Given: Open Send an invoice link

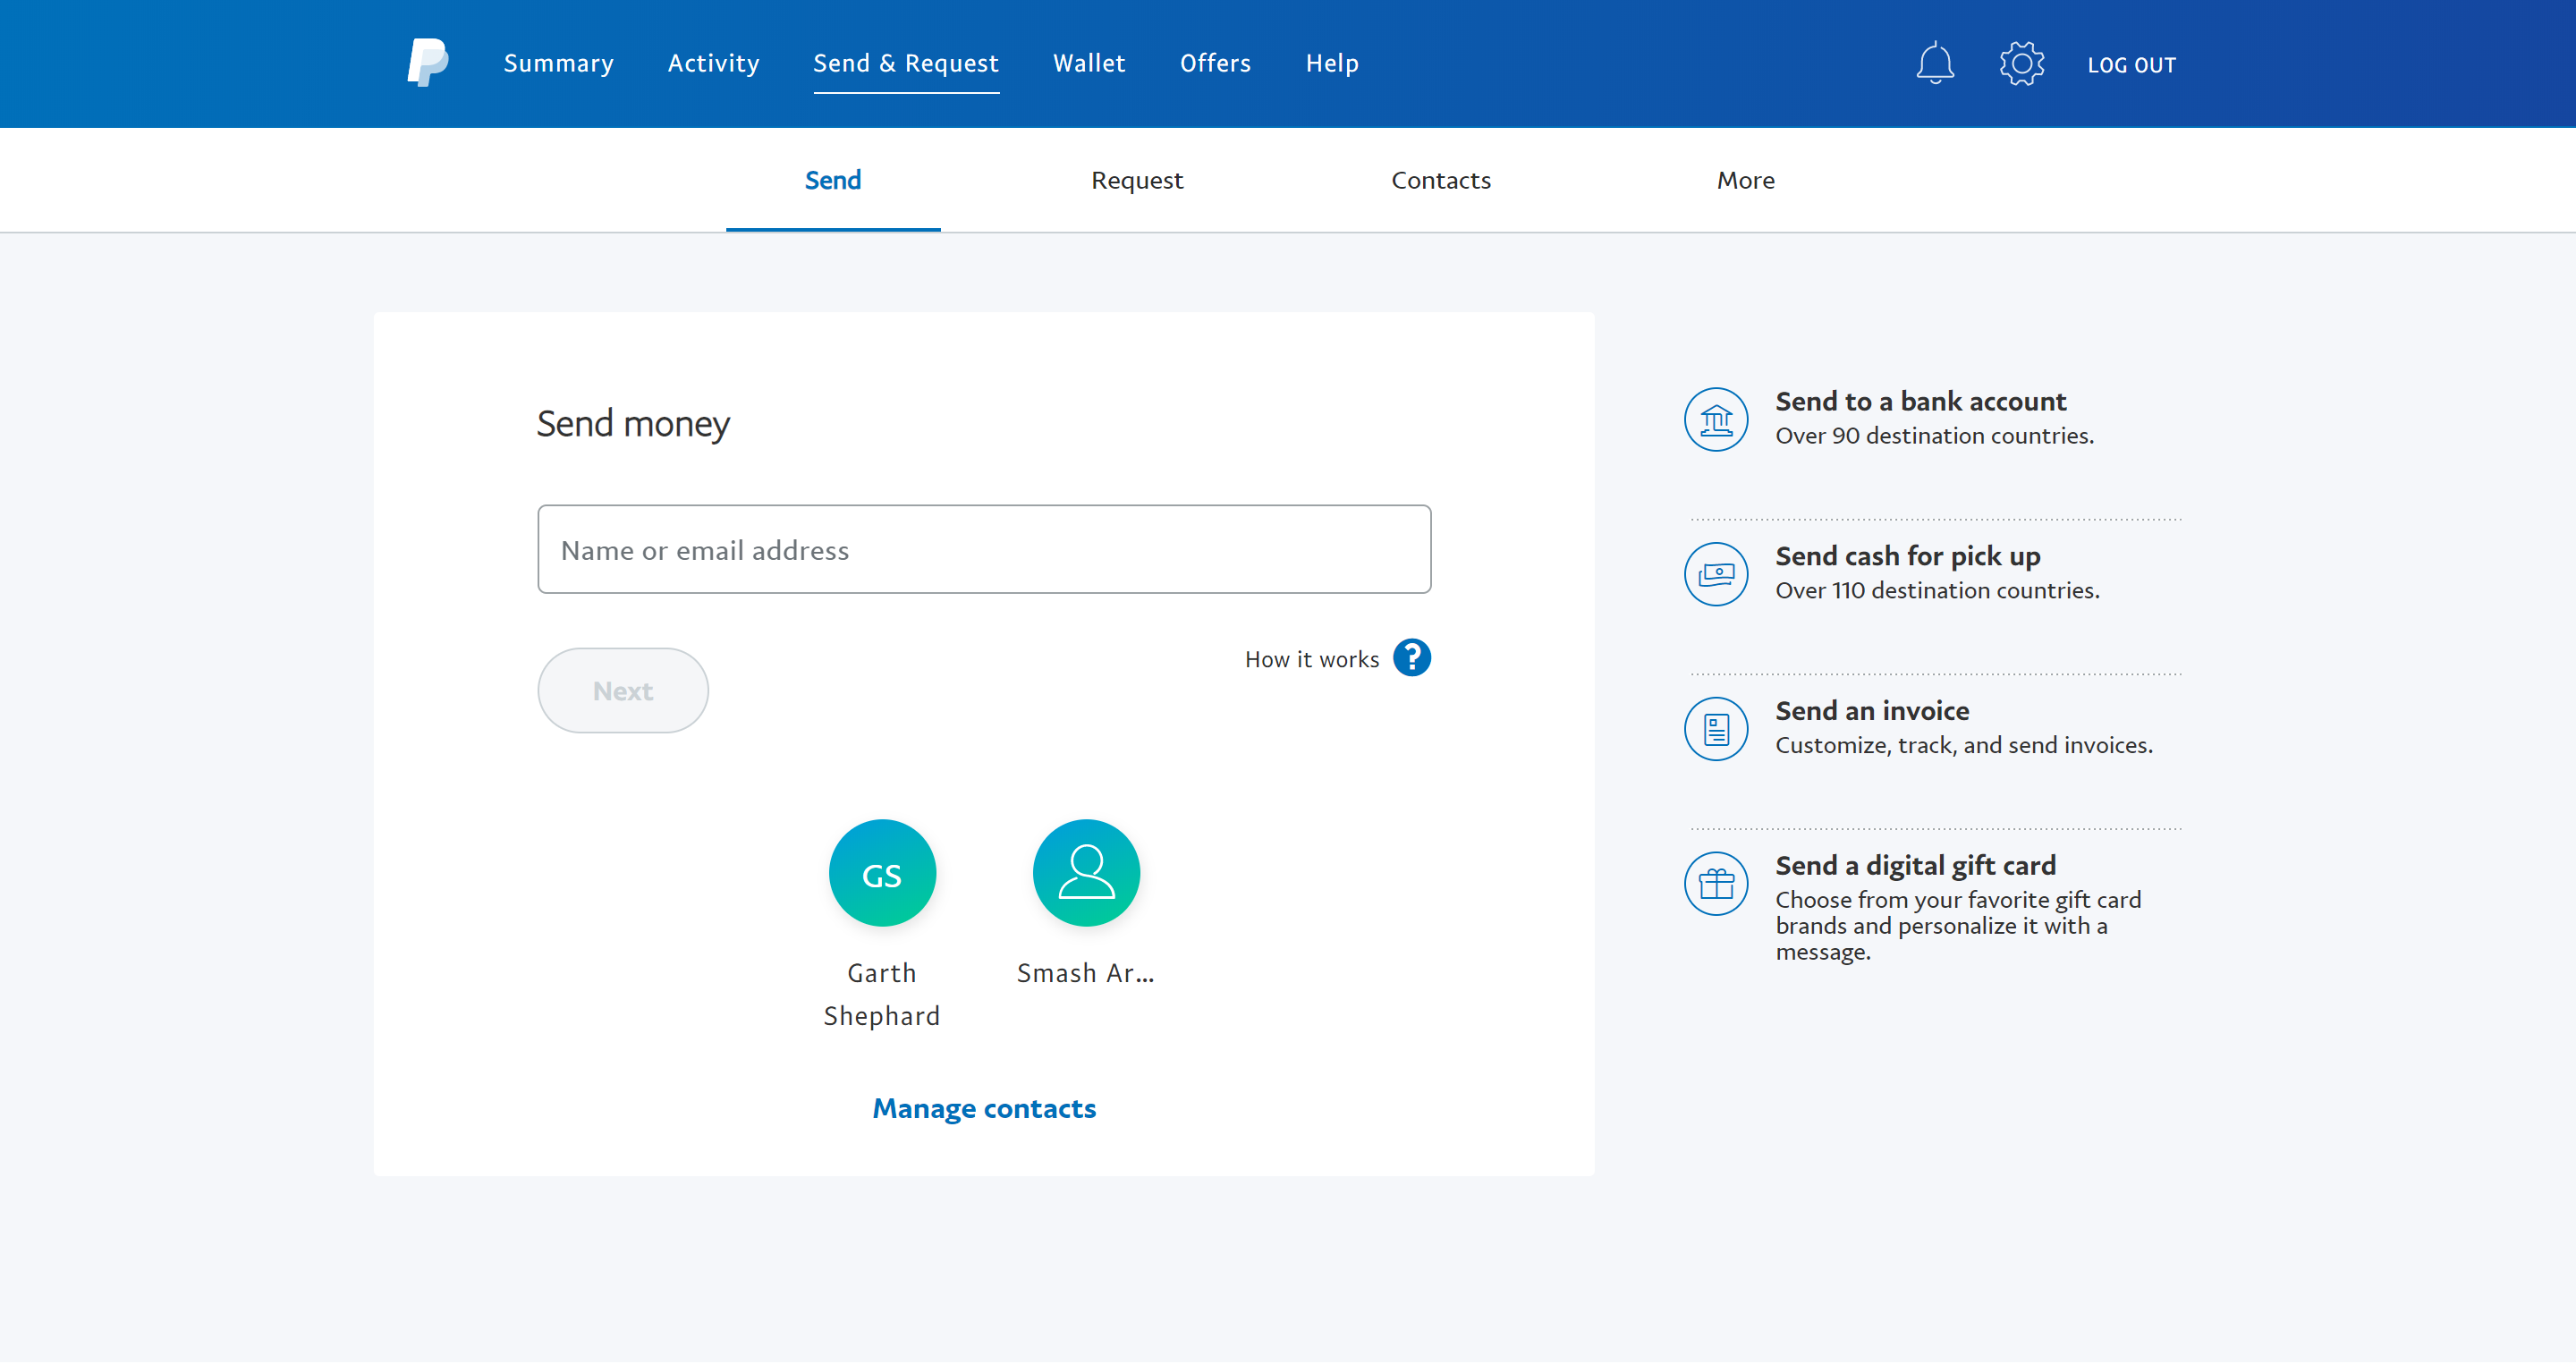Looking at the screenshot, I should (1872, 711).
